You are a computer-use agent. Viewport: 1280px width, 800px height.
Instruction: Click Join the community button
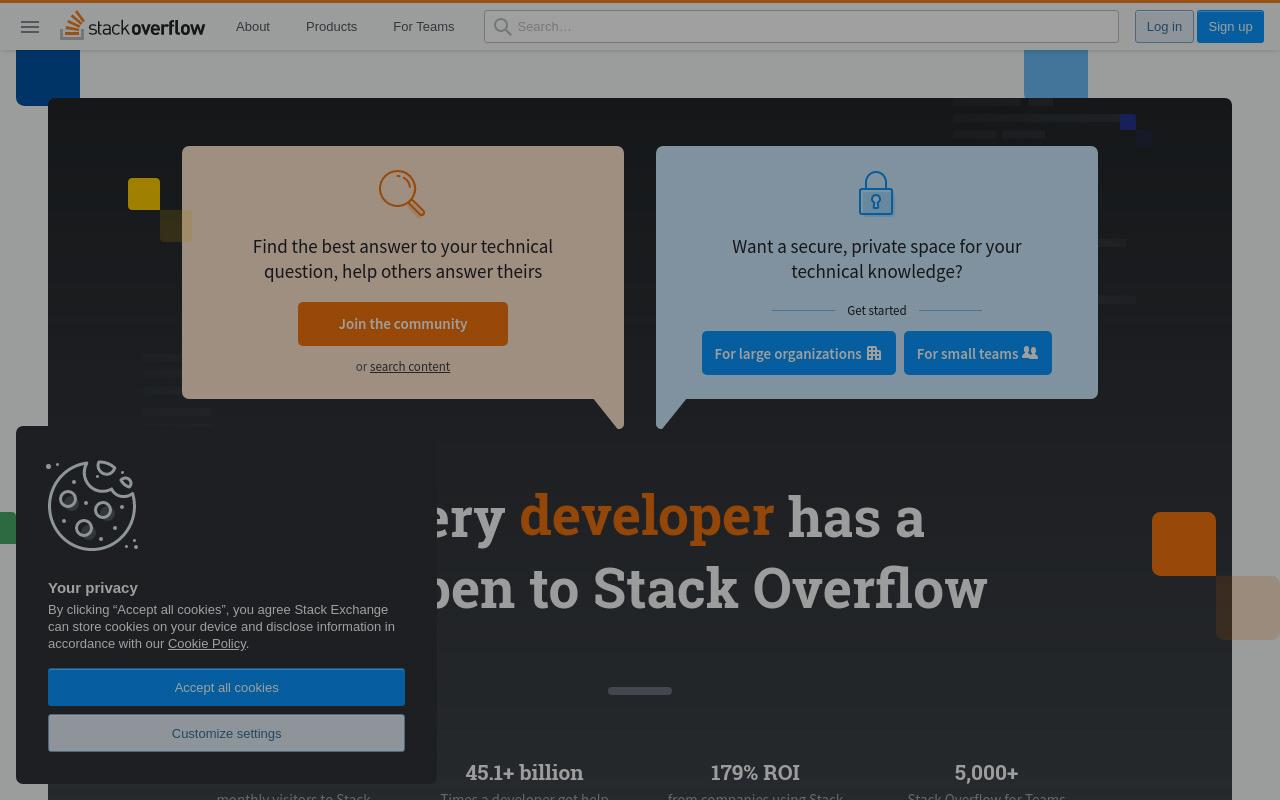(x=403, y=324)
